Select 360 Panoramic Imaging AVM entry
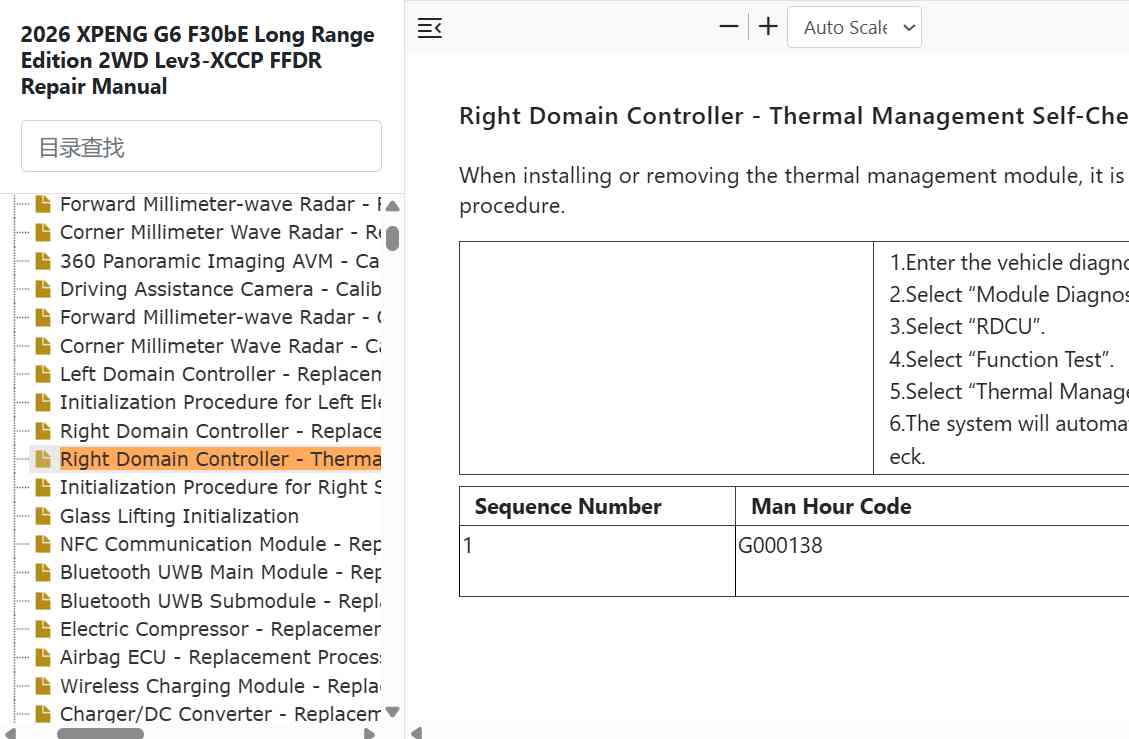This screenshot has width=1129, height=739. 220,261
